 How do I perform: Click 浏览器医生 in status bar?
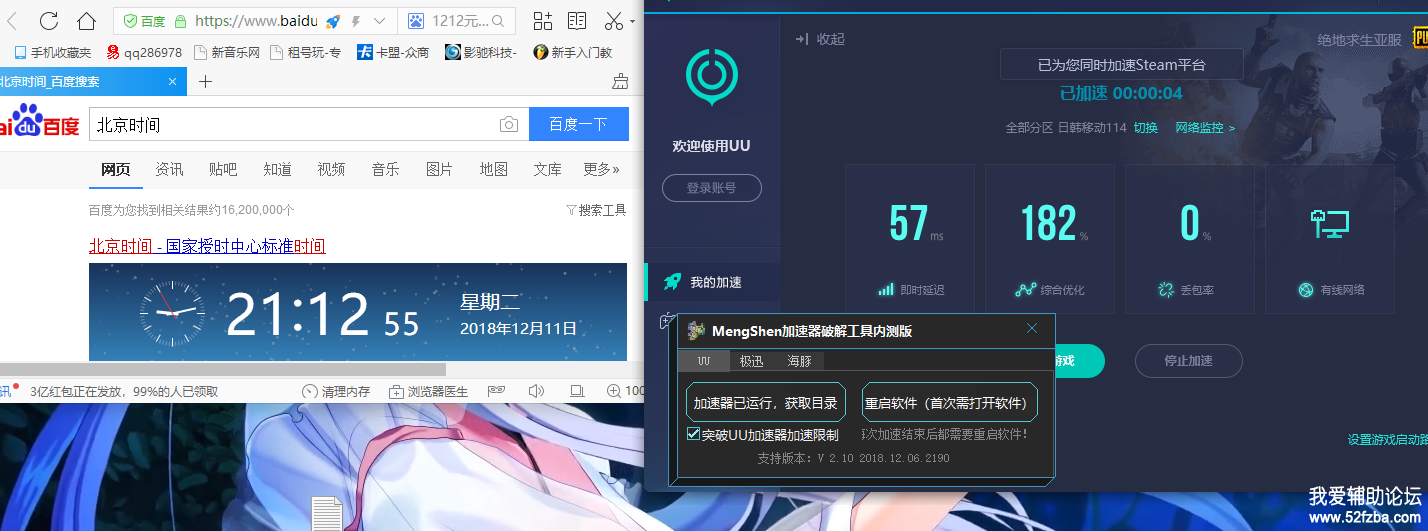point(428,391)
